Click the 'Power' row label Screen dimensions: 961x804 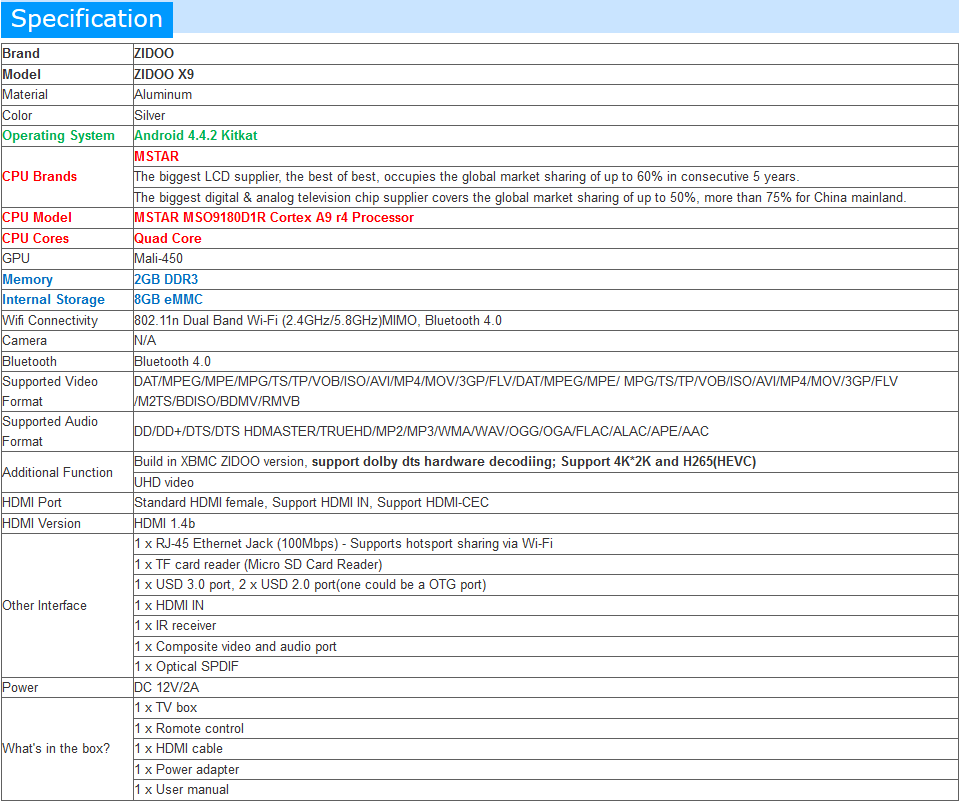tap(20, 688)
